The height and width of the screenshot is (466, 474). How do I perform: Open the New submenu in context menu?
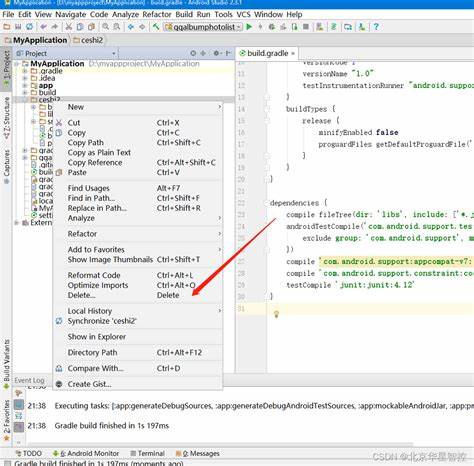(138, 107)
